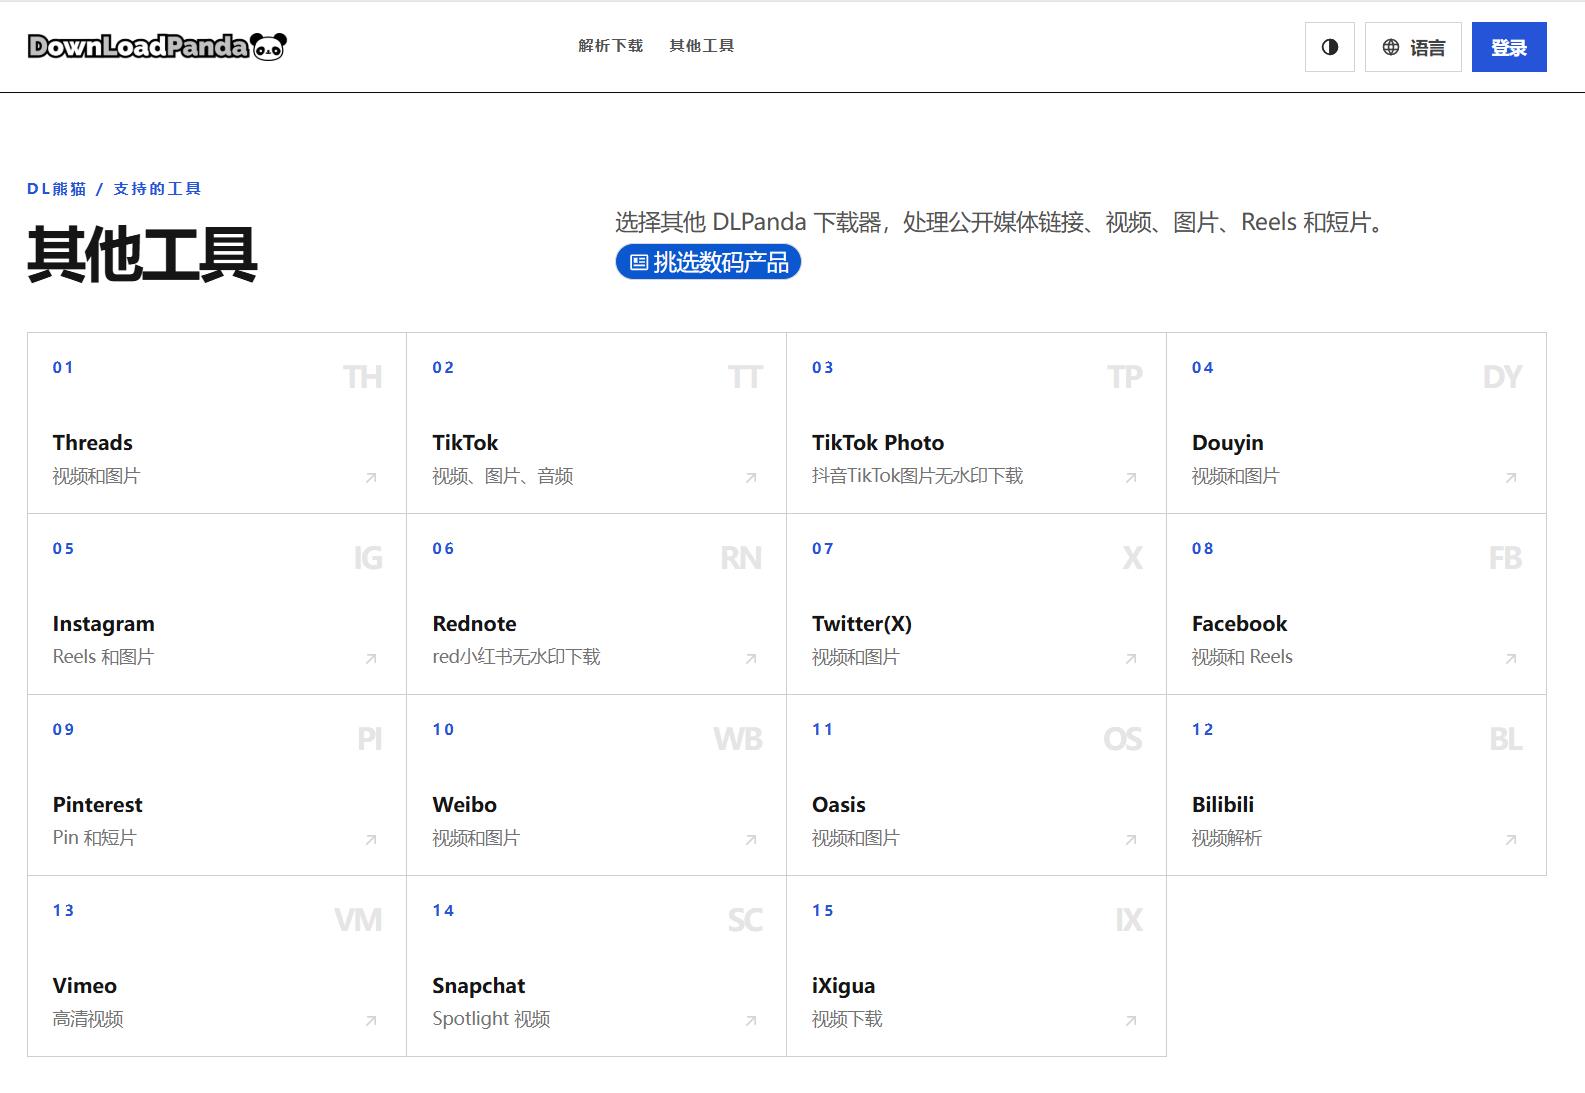
Task: Click the arrow icon on Bilibili card
Action: point(1511,840)
